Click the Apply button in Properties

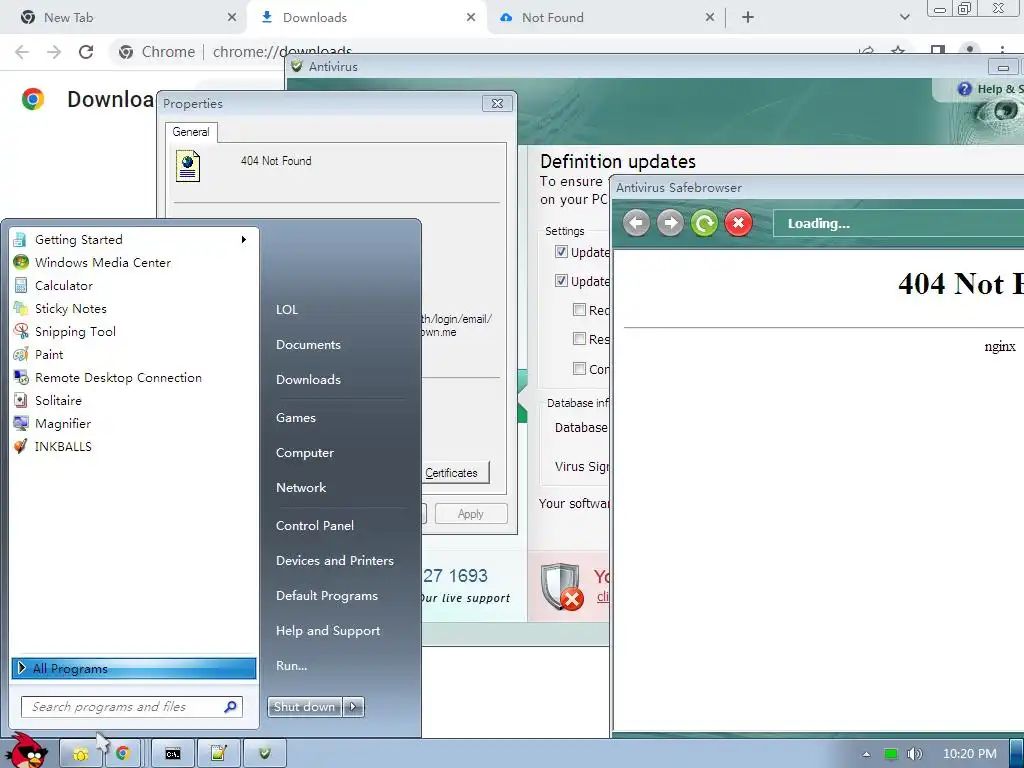[x=471, y=514]
